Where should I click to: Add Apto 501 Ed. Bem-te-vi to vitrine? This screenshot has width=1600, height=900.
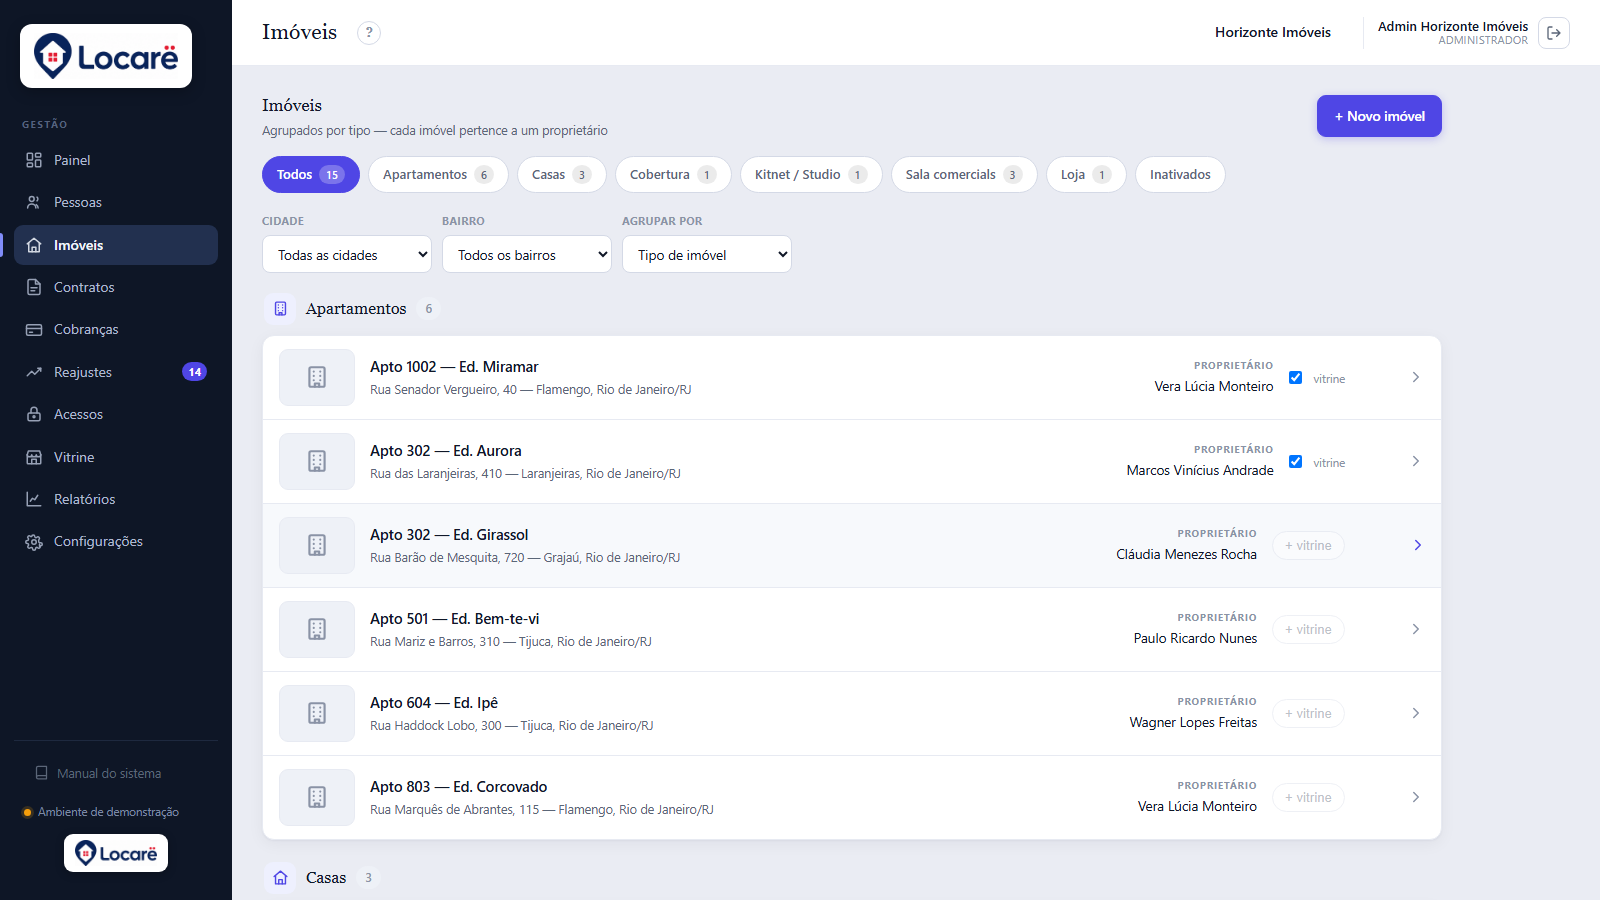[x=1308, y=630]
